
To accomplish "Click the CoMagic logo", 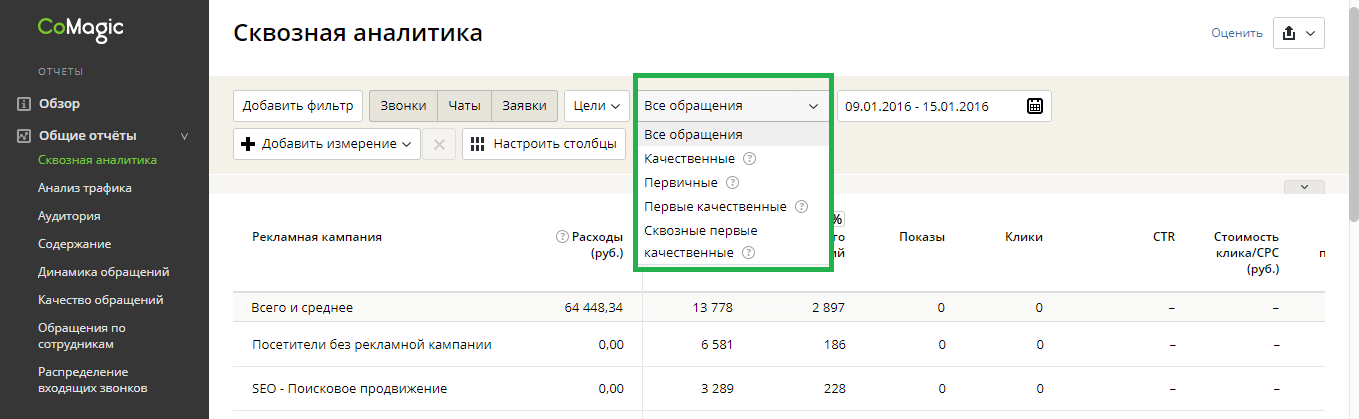I will click(81, 29).
